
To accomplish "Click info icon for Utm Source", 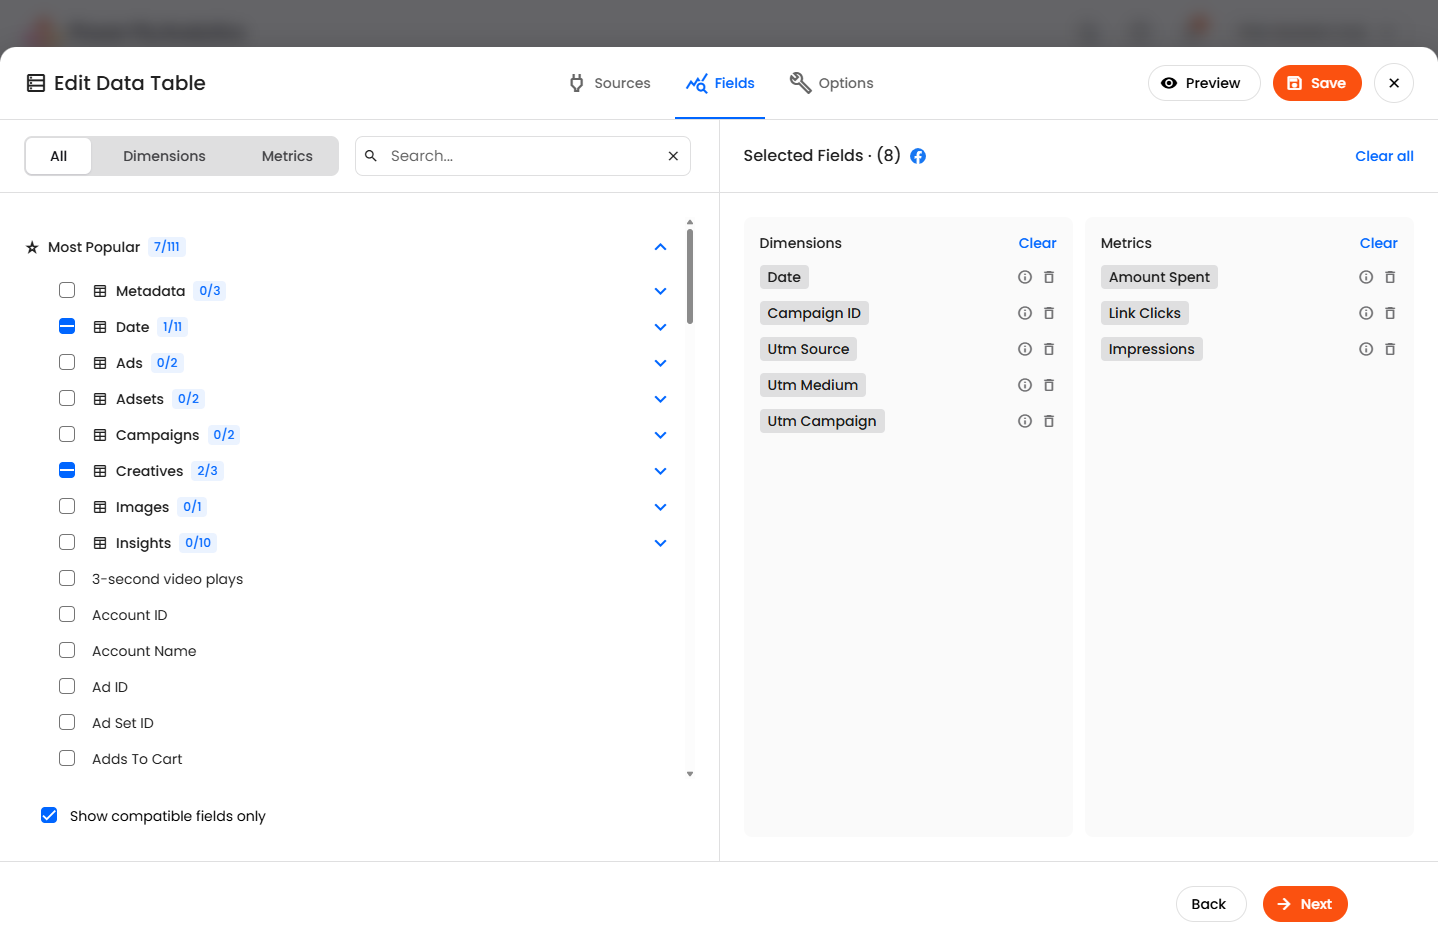I will (x=1025, y=349).
